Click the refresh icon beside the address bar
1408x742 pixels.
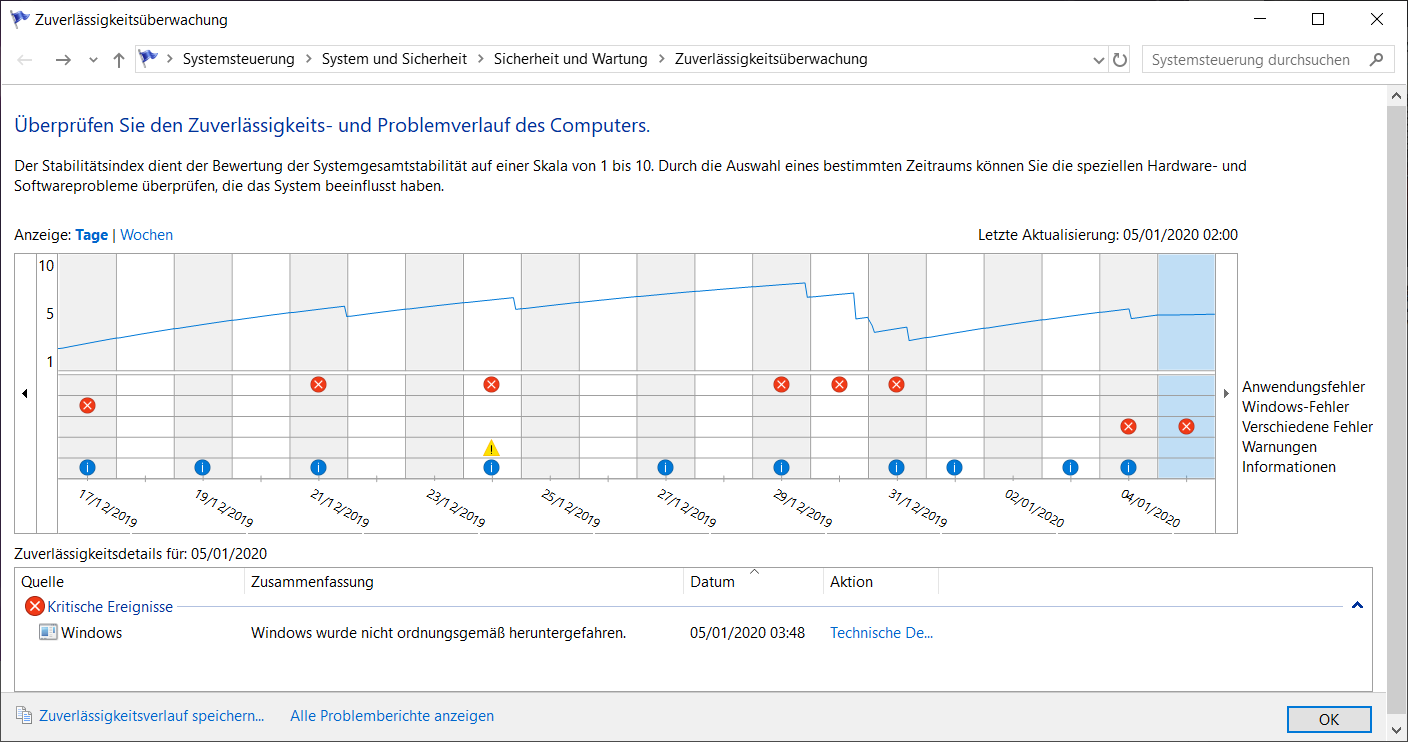1120,60
